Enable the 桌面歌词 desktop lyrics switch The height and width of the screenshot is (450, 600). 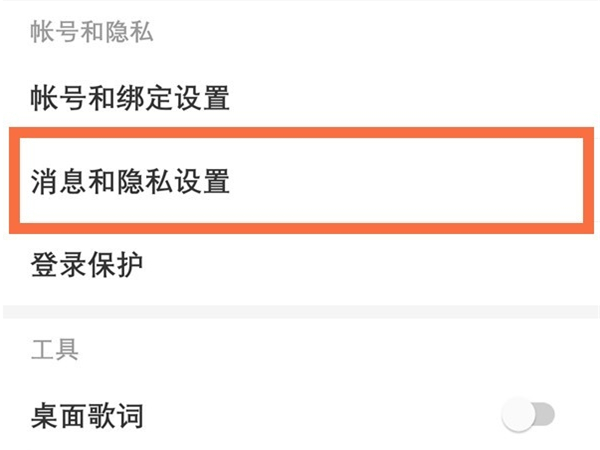click(529, 416)
